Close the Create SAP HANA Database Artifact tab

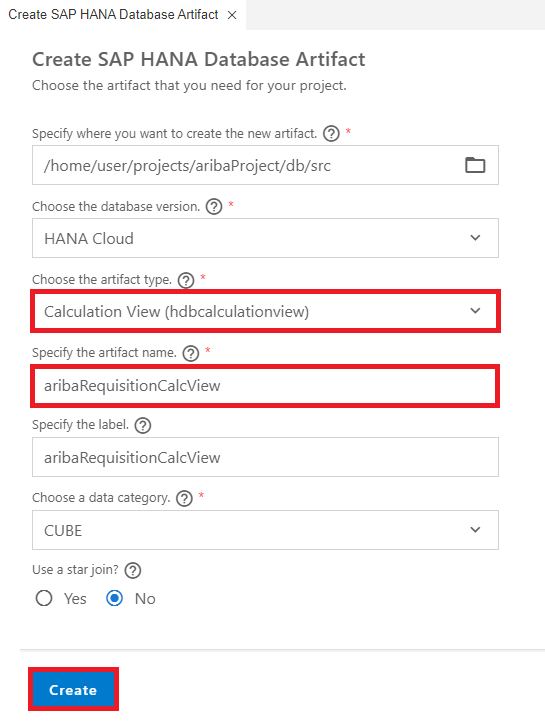(232, 15)
